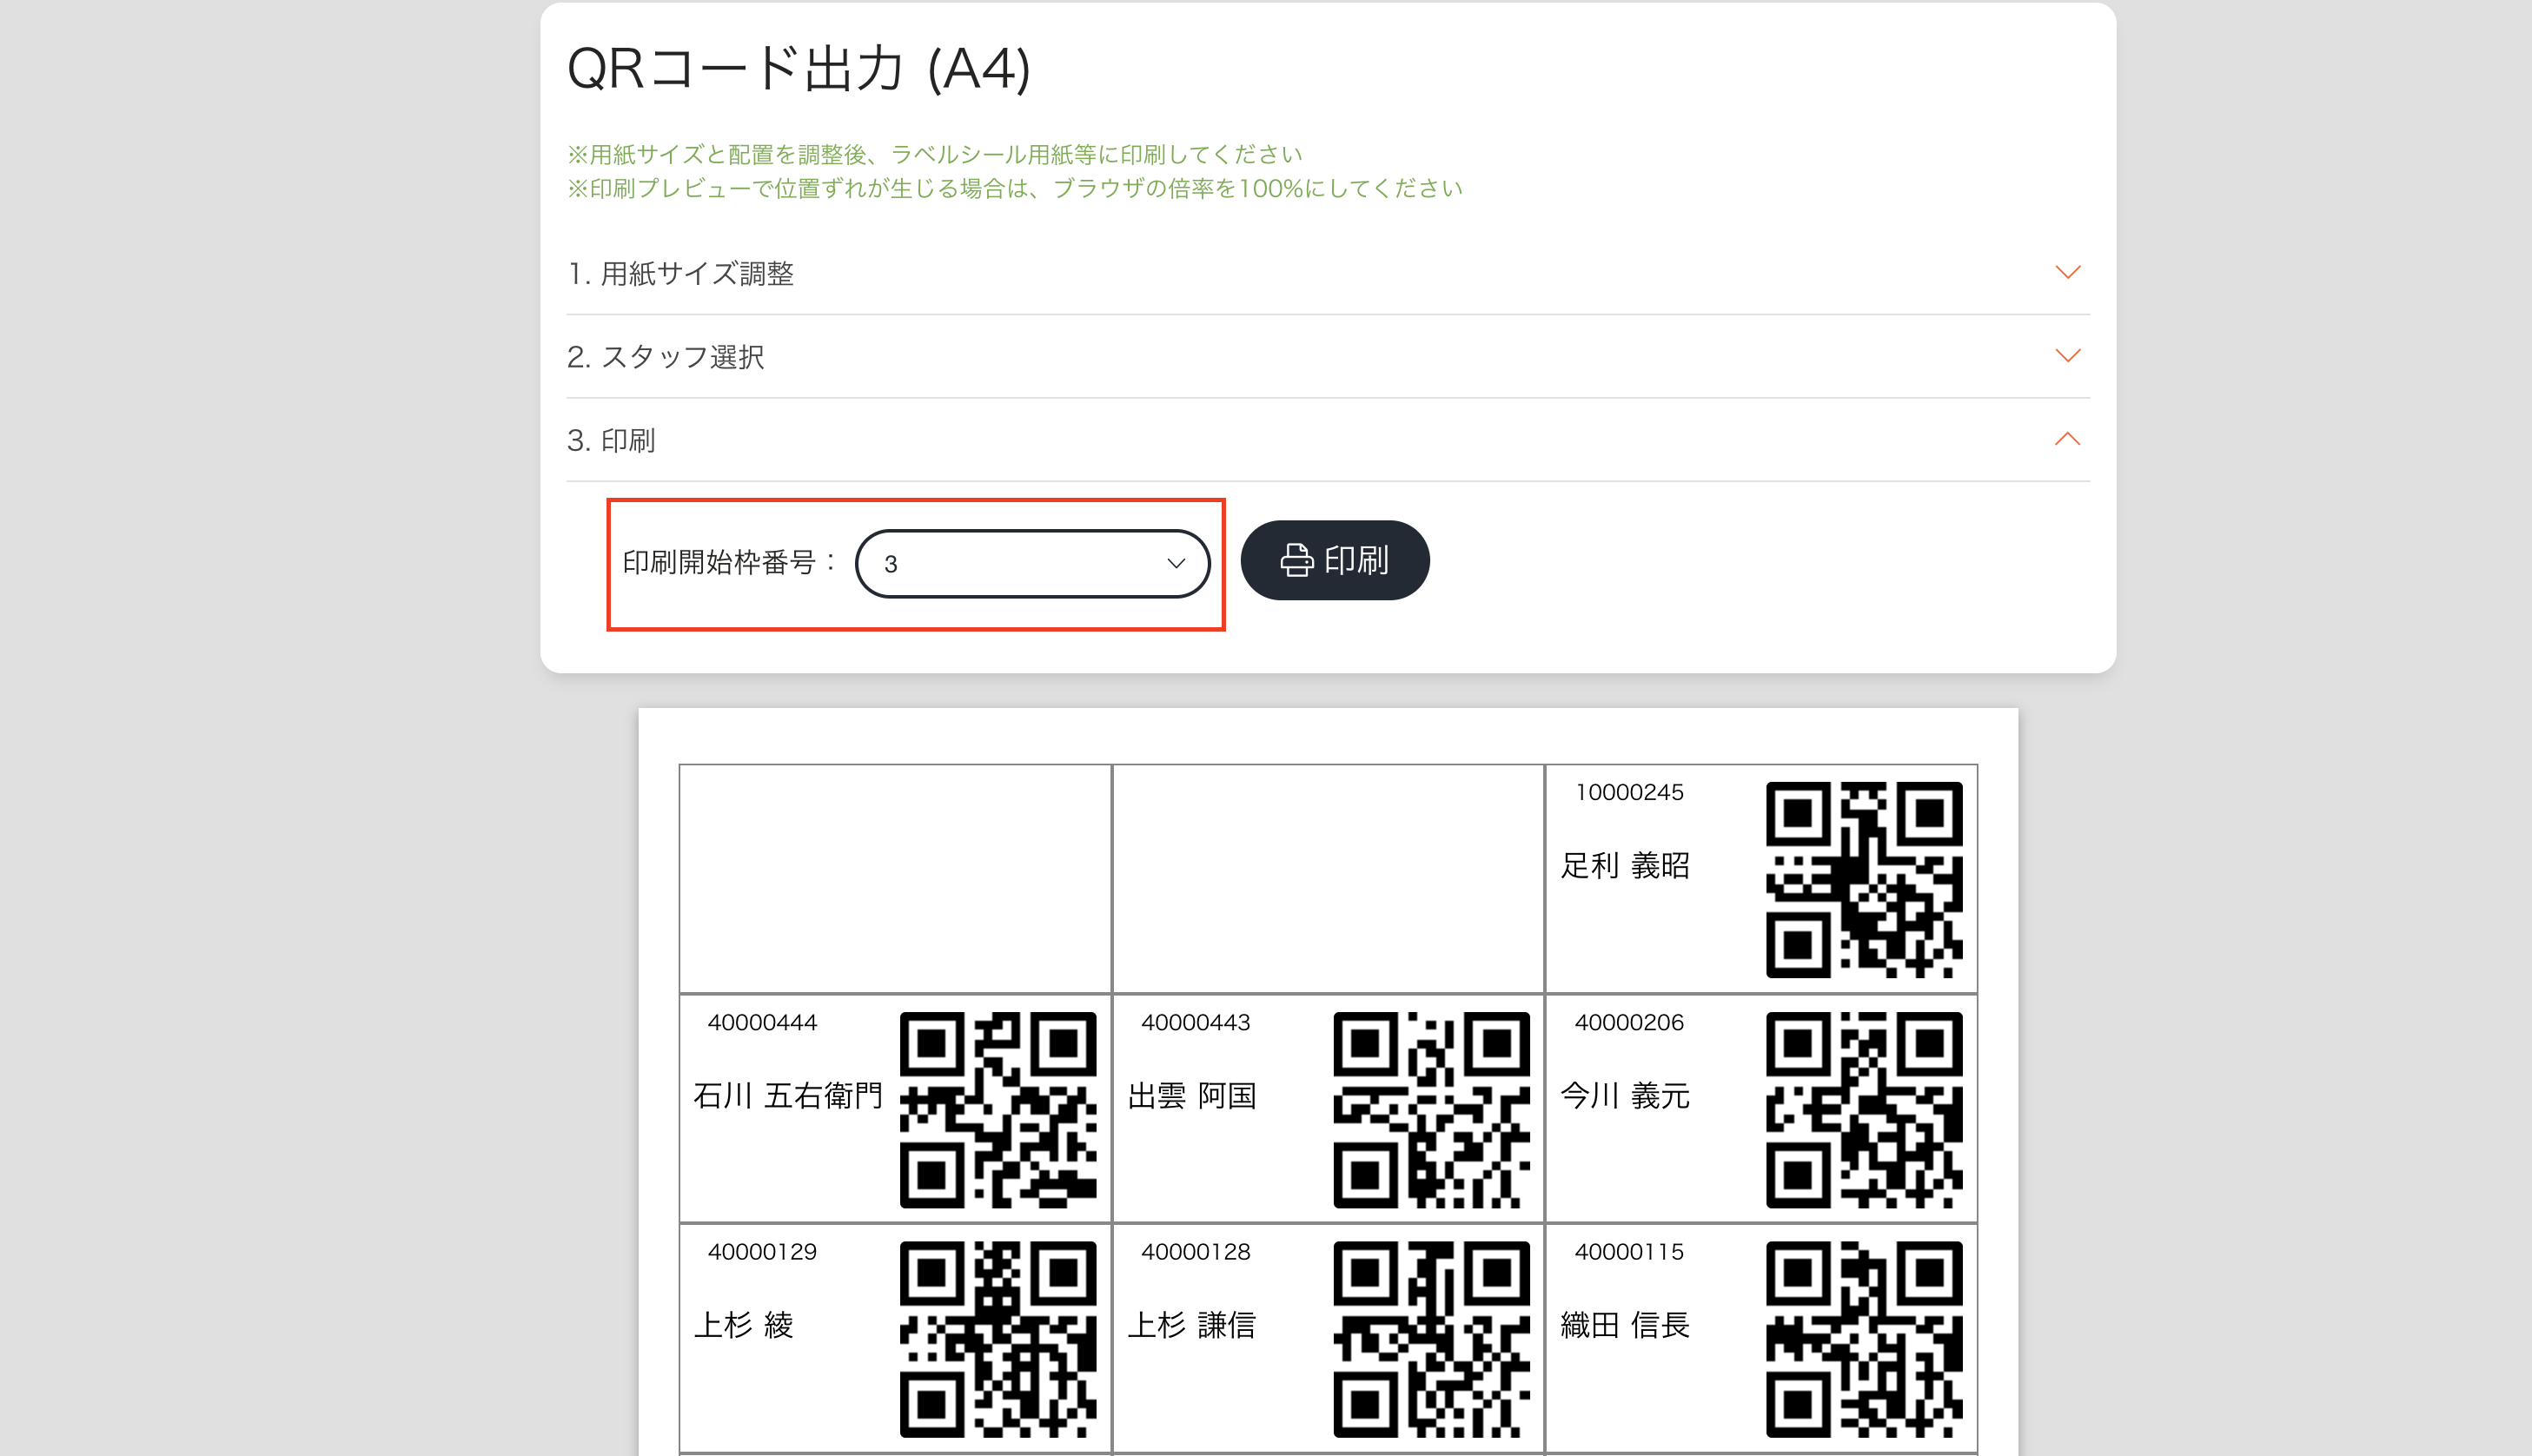Viewport: 2532px width, 1456px height.
Task: Click the 印刷開始枠番号 label
Action: [729, 563]
